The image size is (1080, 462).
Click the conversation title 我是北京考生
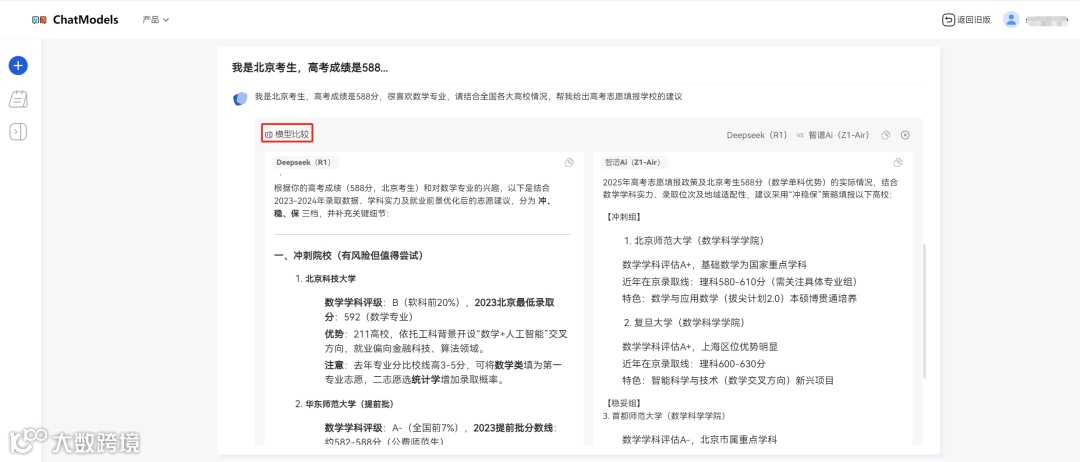click(311, 68)
